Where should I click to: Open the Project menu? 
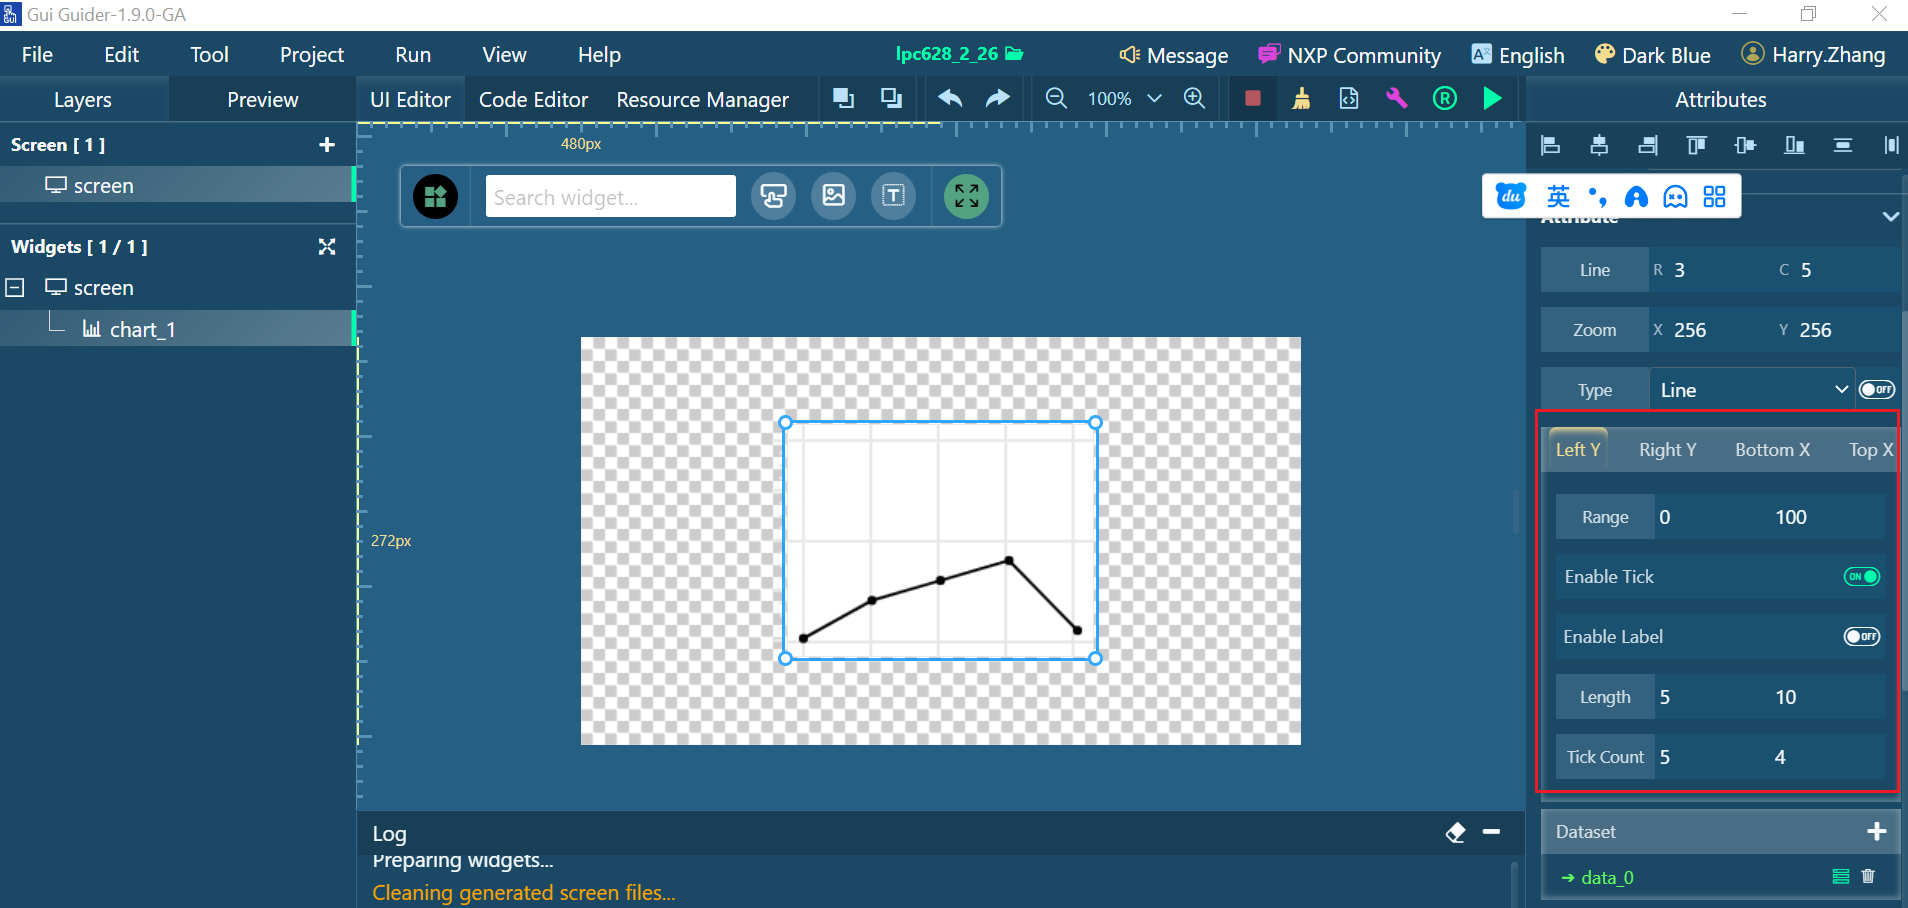(x=312, y=55)
